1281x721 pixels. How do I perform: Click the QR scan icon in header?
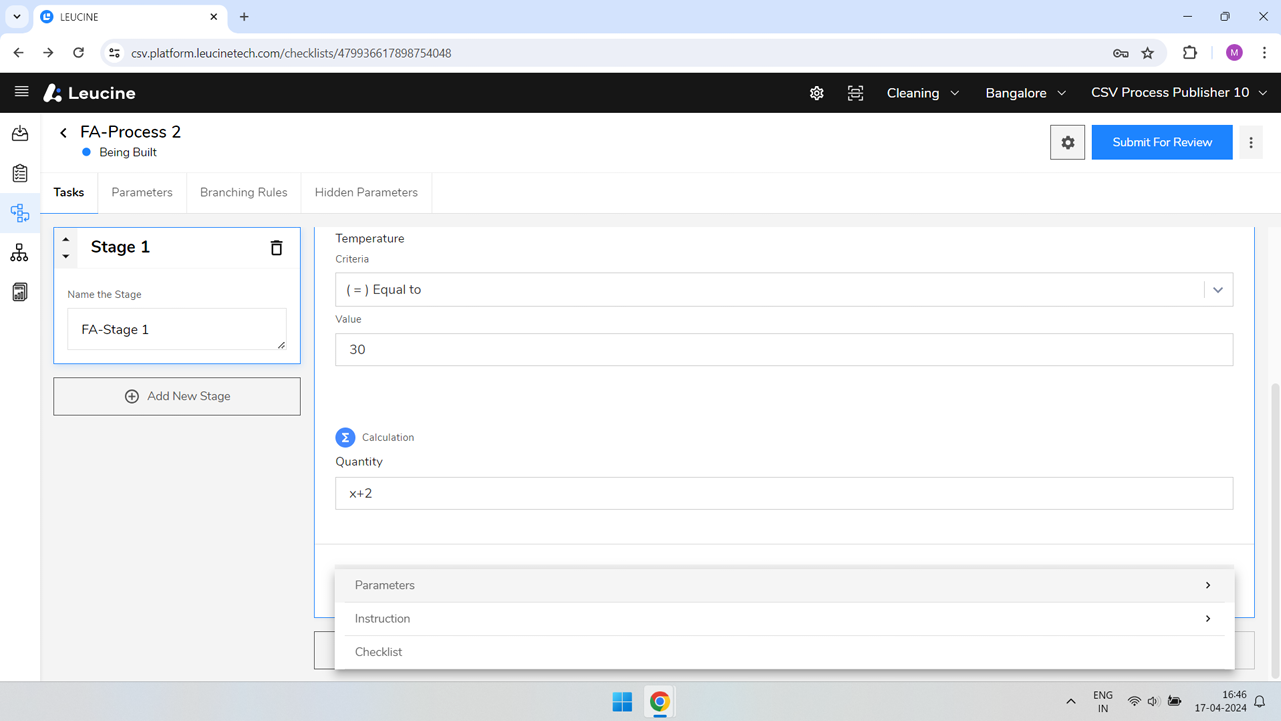pos(856,93)
